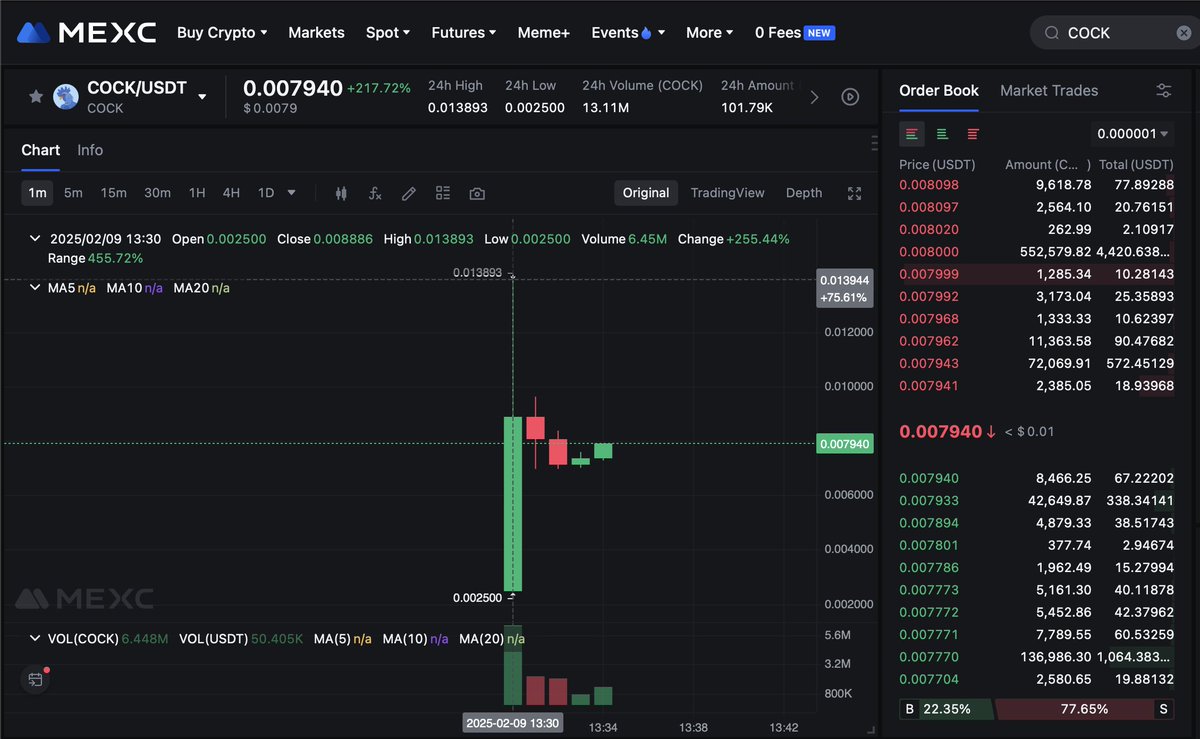Click the 2025-02-09 13:30 time marker

point(513,723)
